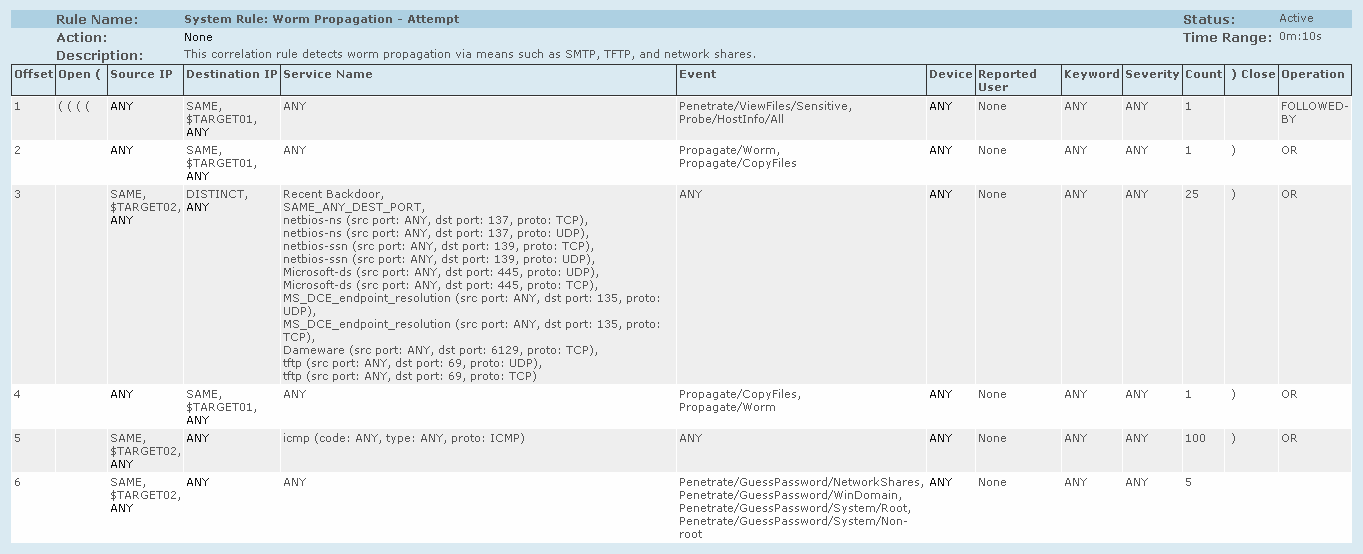The image size is (1363, 554).
Task: Click the count value '5' in row 6
Action: tap(1188, 482)
